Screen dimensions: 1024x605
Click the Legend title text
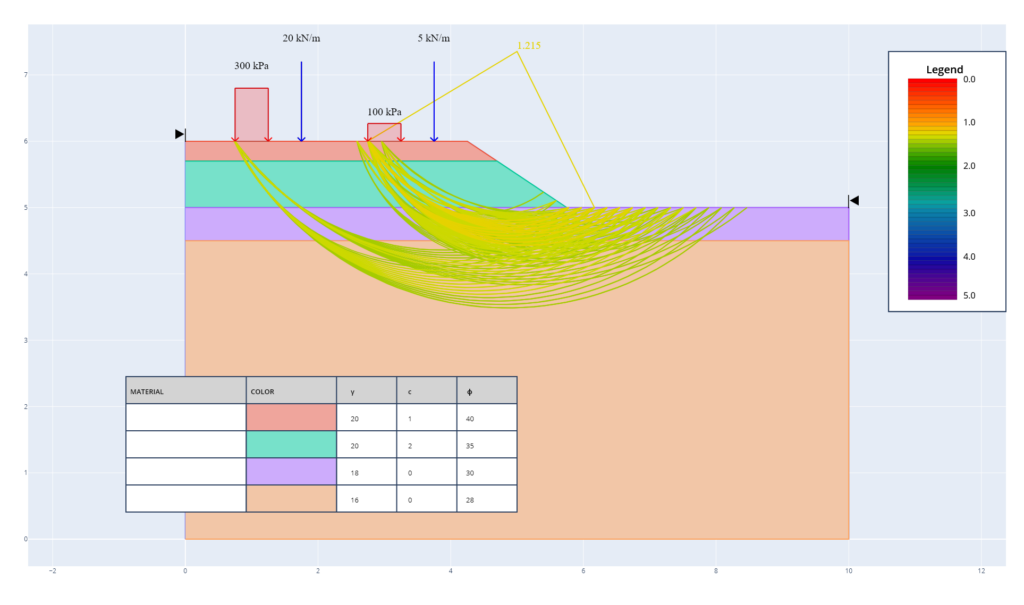[944, 70]
